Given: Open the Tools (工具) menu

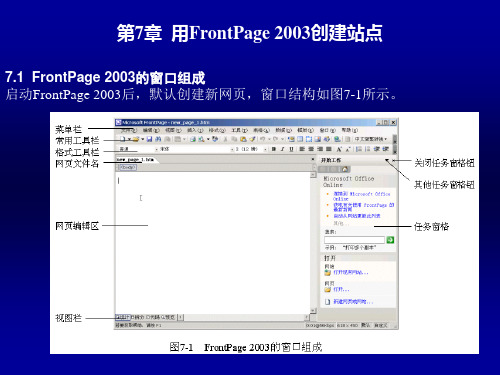Looking at the screenshot, I should coord(239,130).
